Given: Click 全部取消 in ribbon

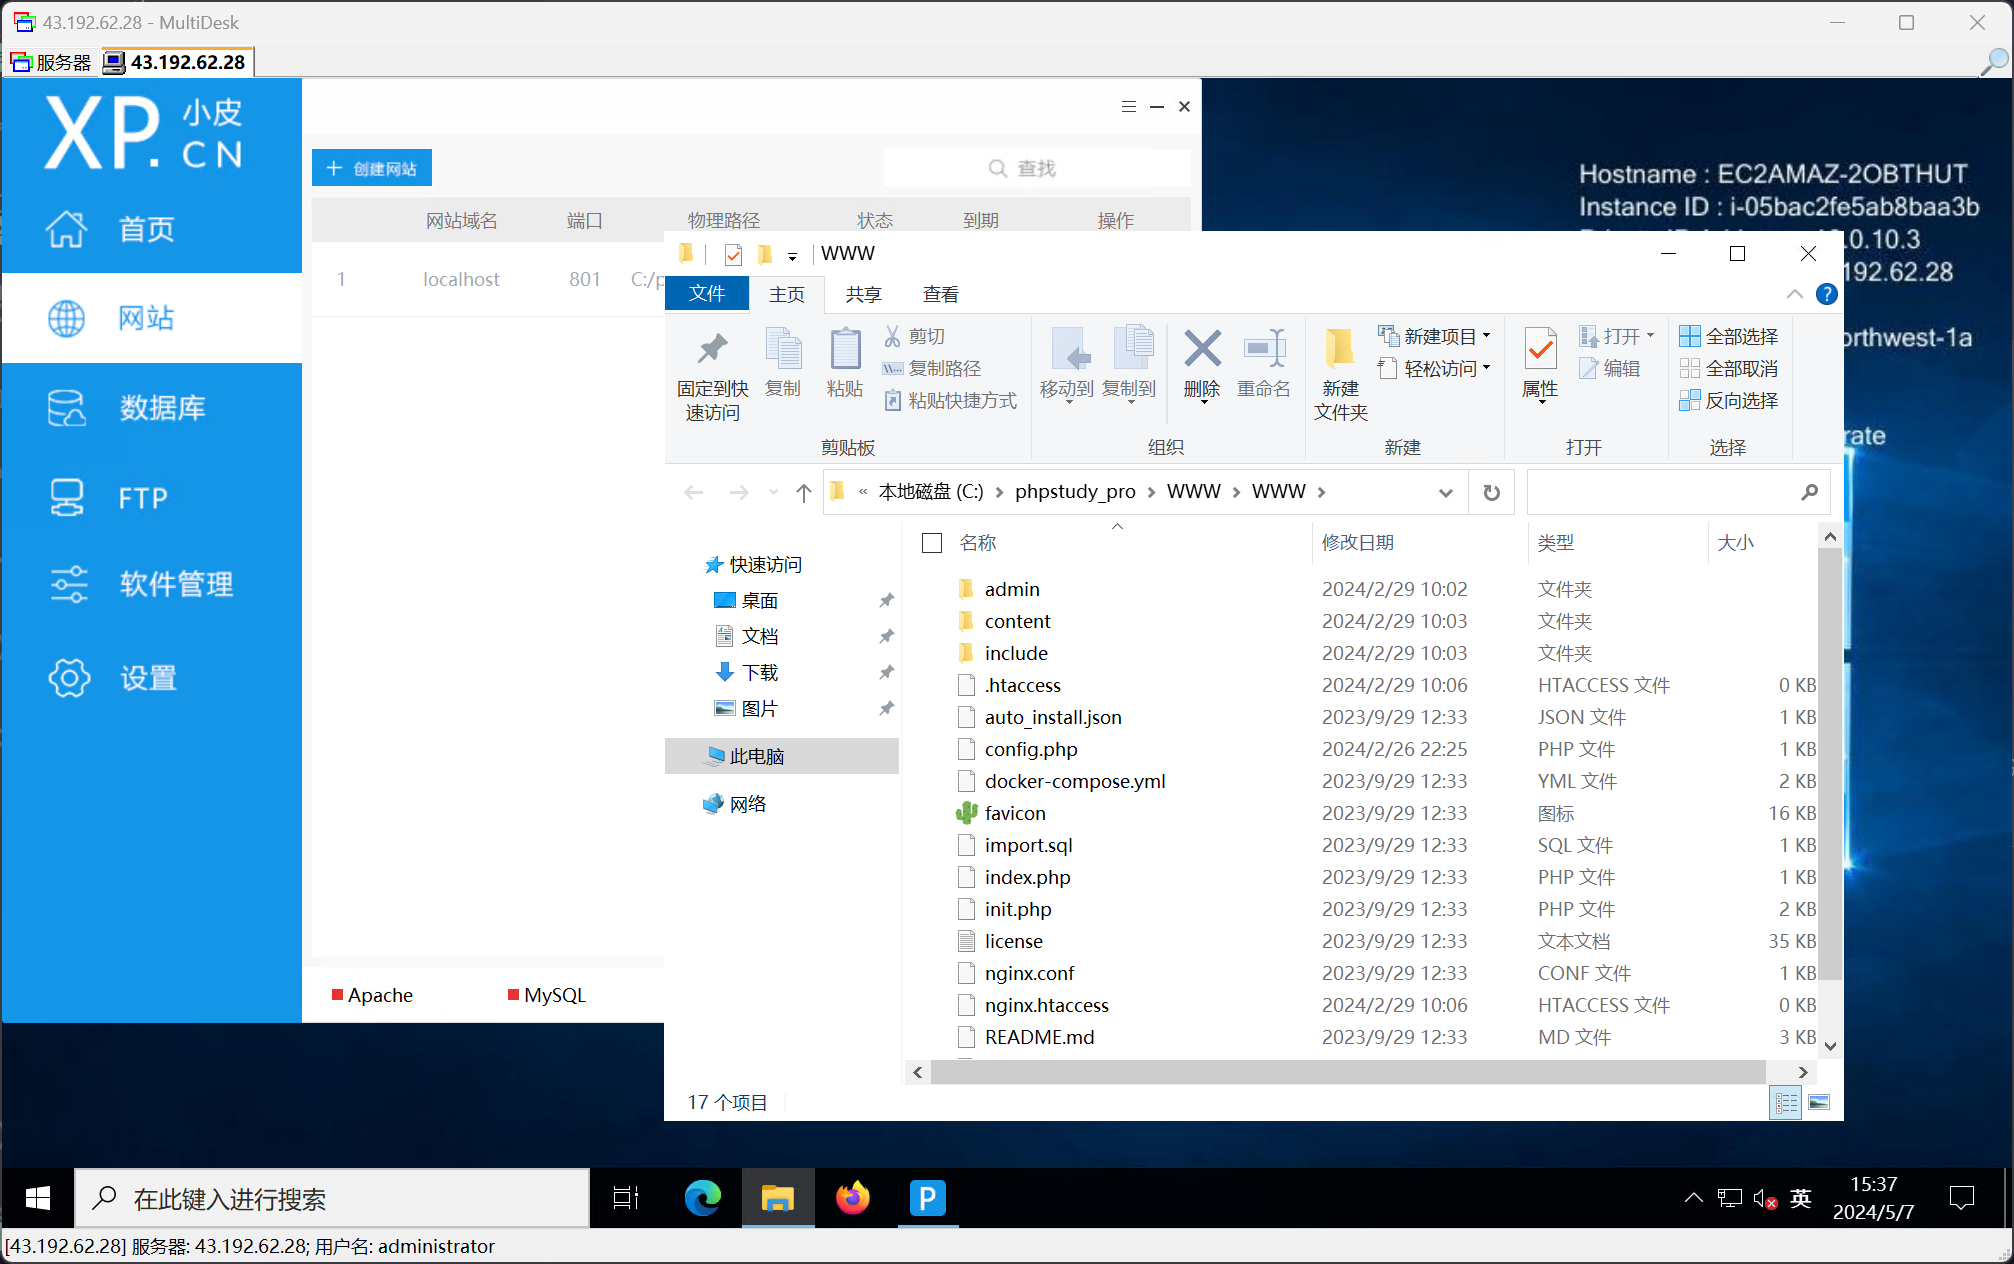Looking at the screenshot, I should (1729, 368).
